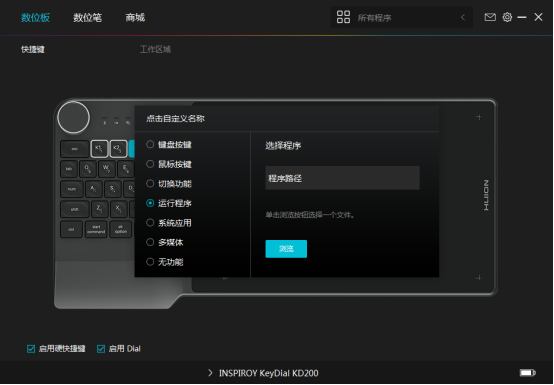Select the S key on the keydial
The image size is (554, 385).
click(x=113, y=189)
